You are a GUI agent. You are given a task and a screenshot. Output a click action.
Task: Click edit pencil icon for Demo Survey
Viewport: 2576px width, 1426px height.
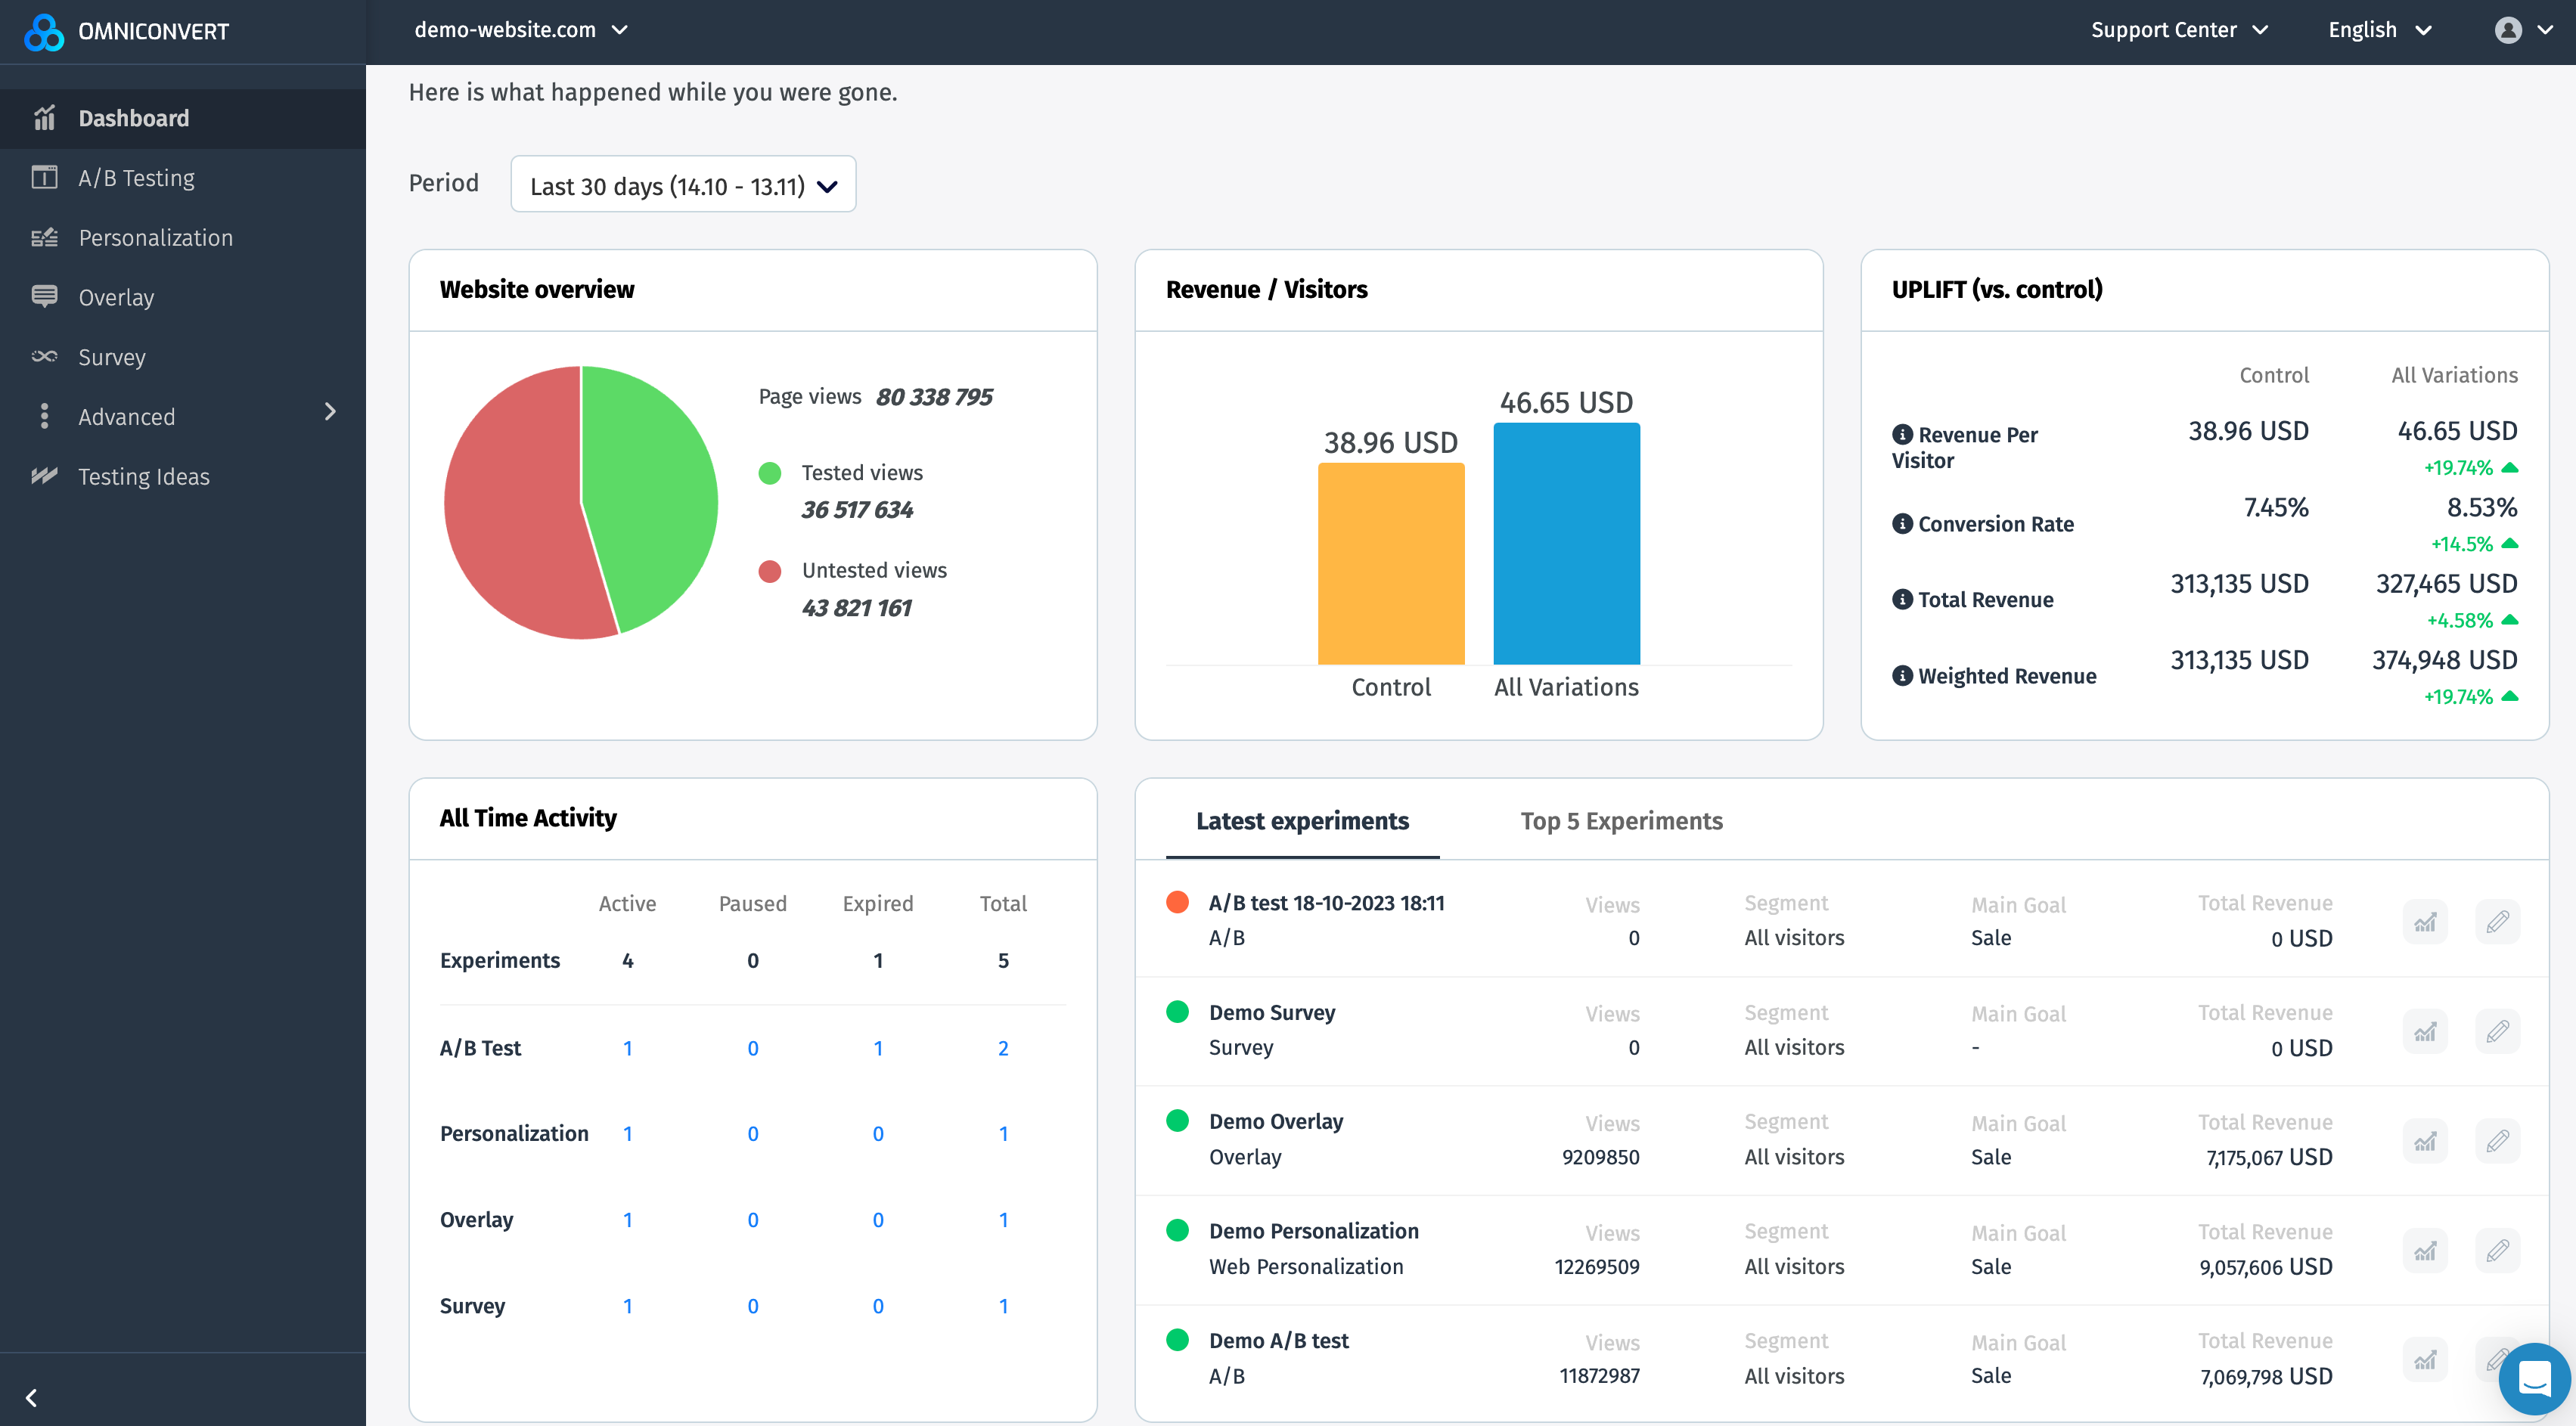(x=2497, y=1031)
